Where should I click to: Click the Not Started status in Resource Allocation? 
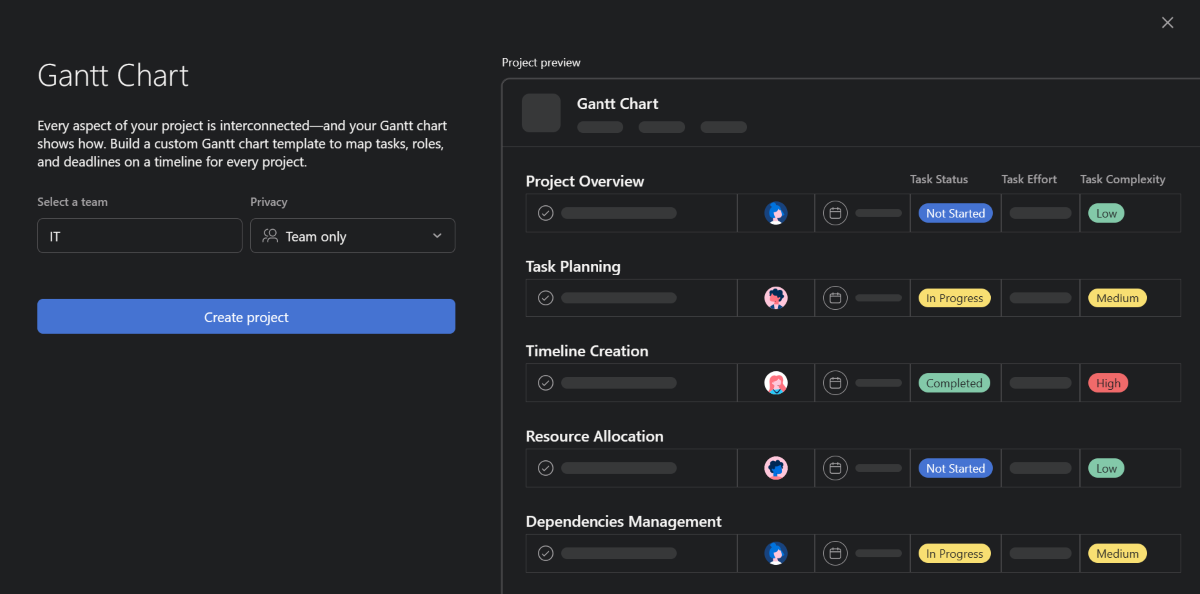[x=955, y=468]
